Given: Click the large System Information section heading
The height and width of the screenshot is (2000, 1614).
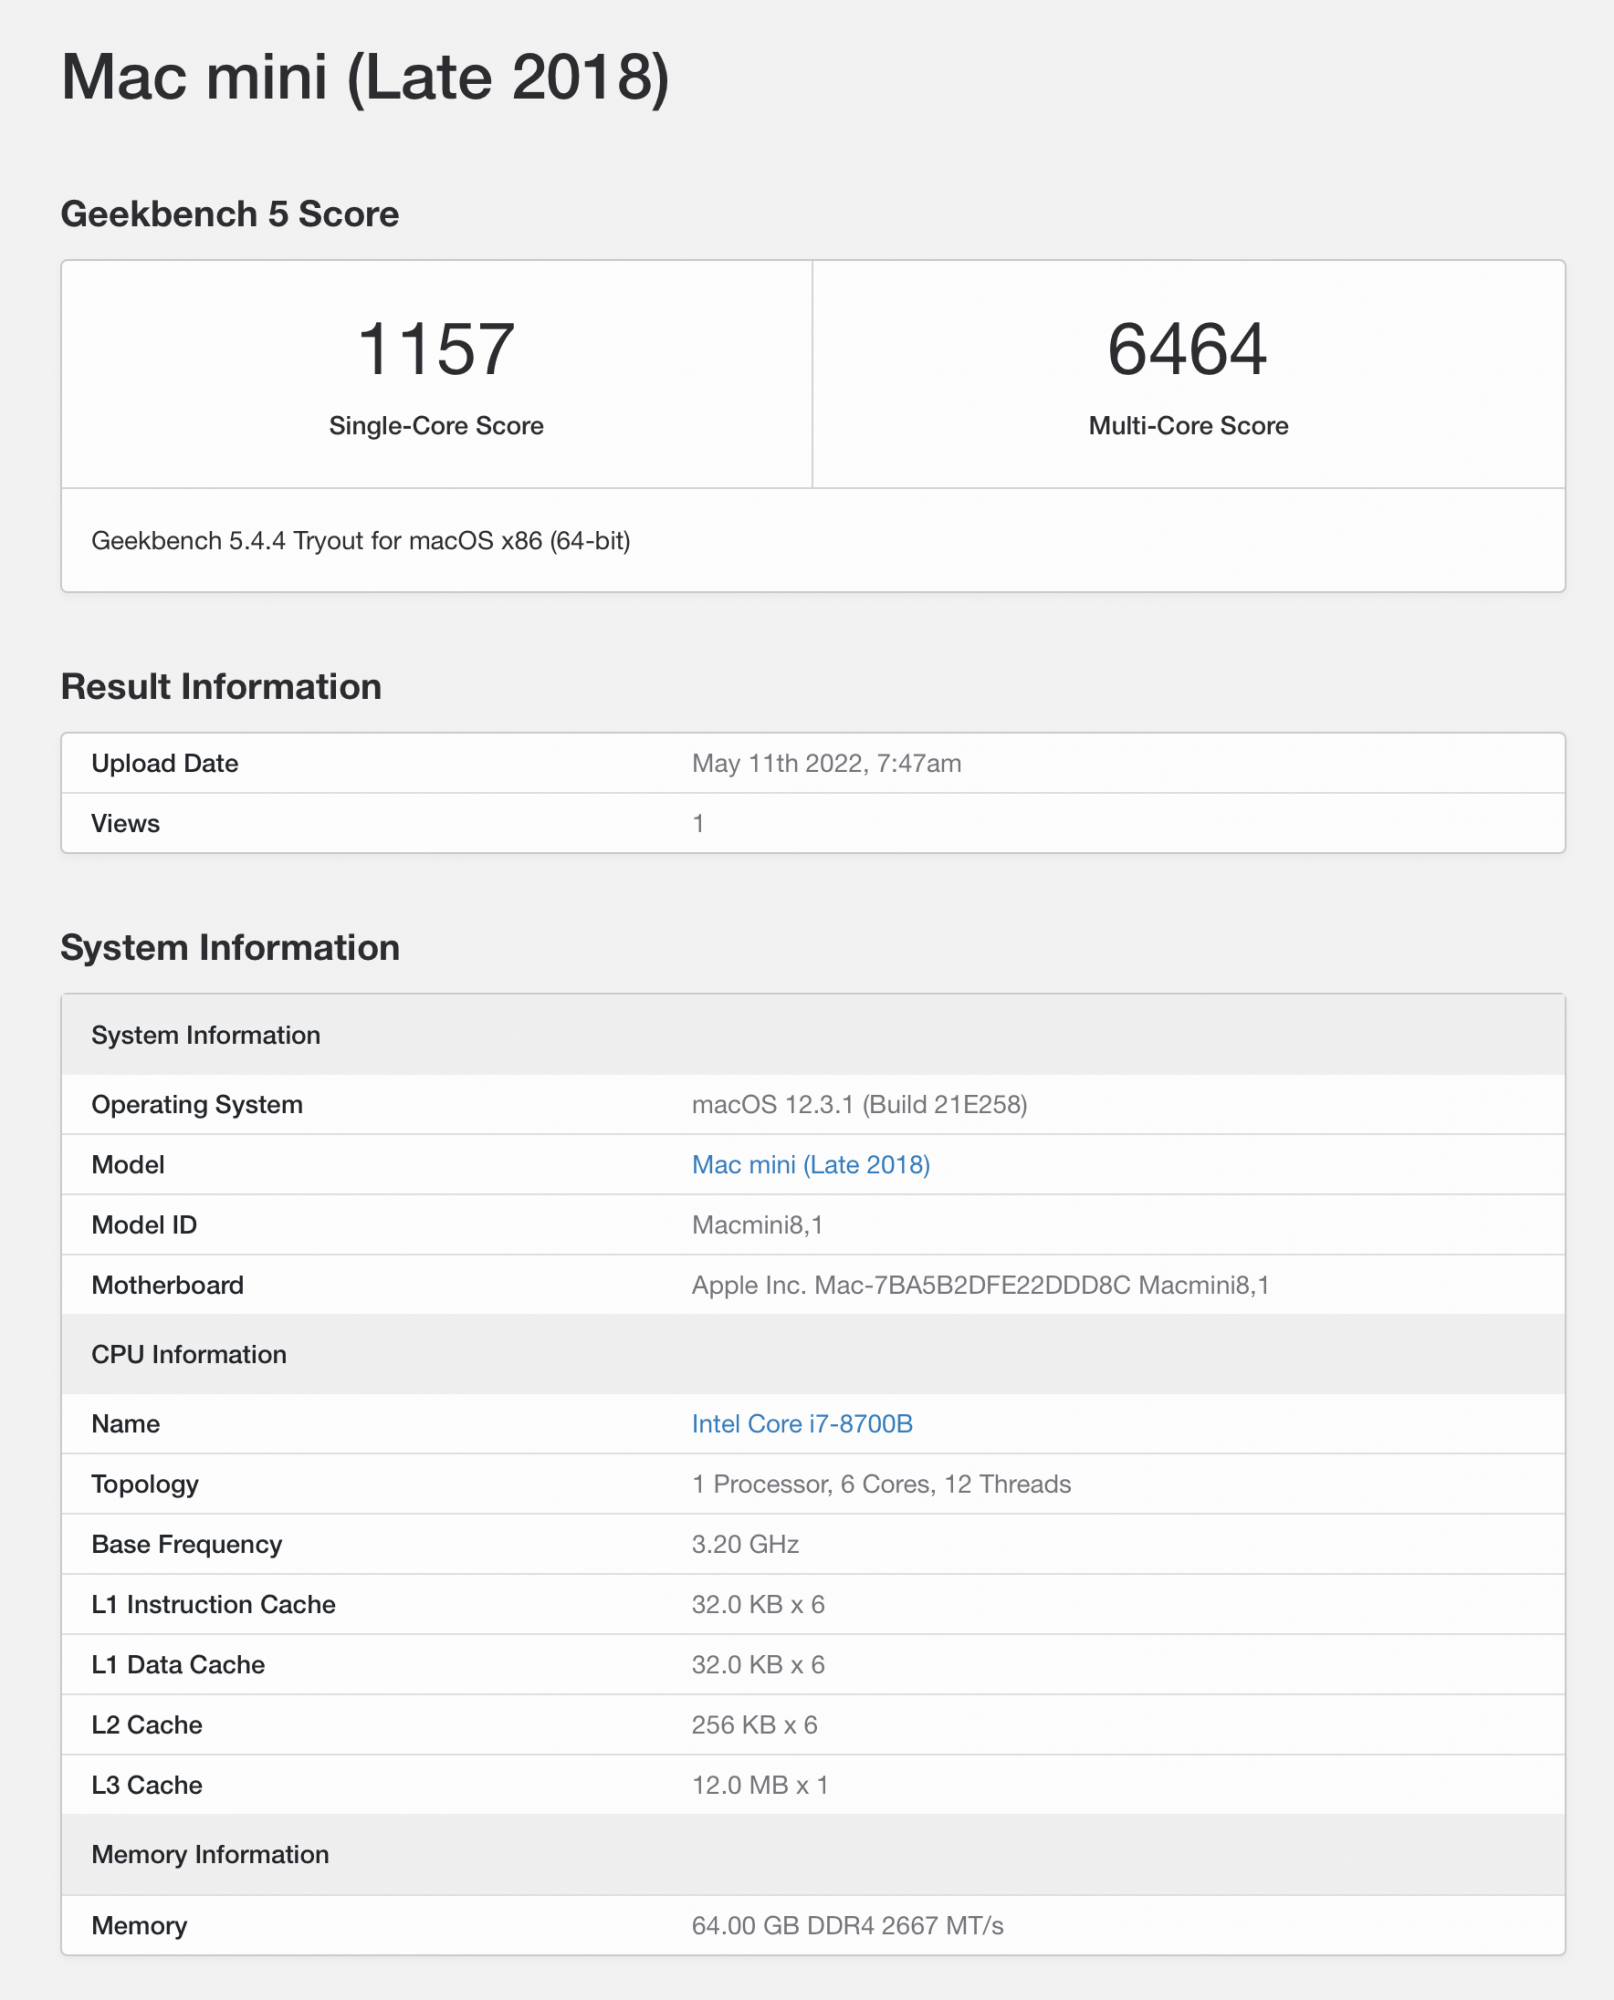Looking at the screenshot, I should pyautogui.click(x=230, y=948).
